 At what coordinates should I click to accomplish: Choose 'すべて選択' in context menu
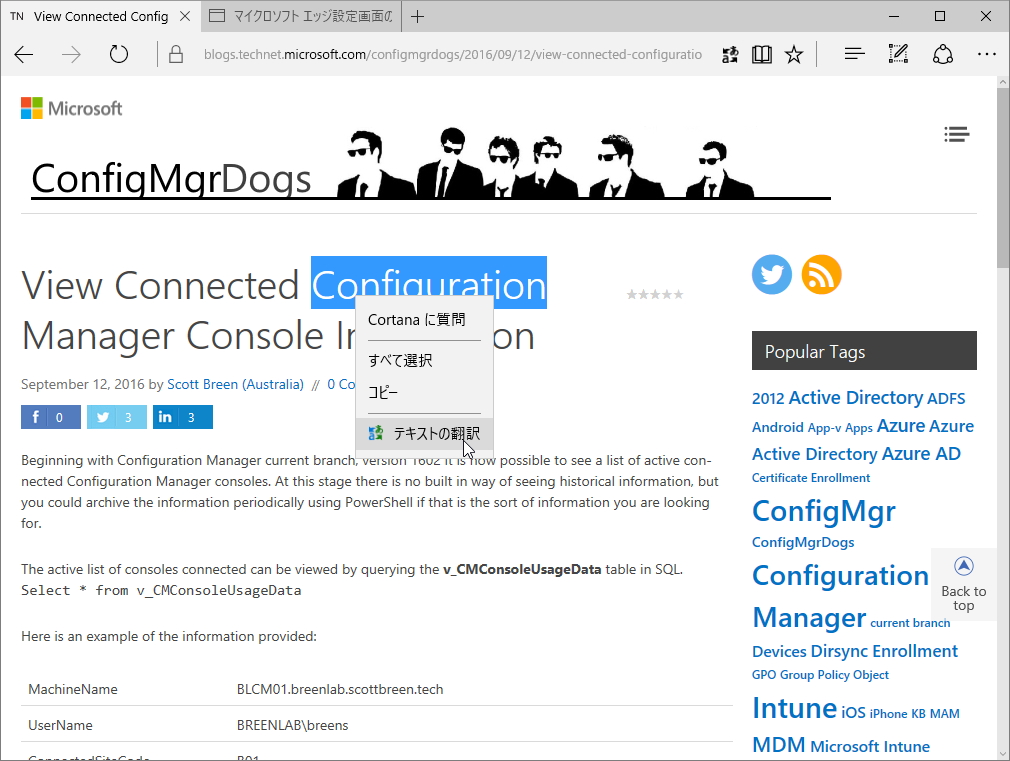click(x=424, y=360)
